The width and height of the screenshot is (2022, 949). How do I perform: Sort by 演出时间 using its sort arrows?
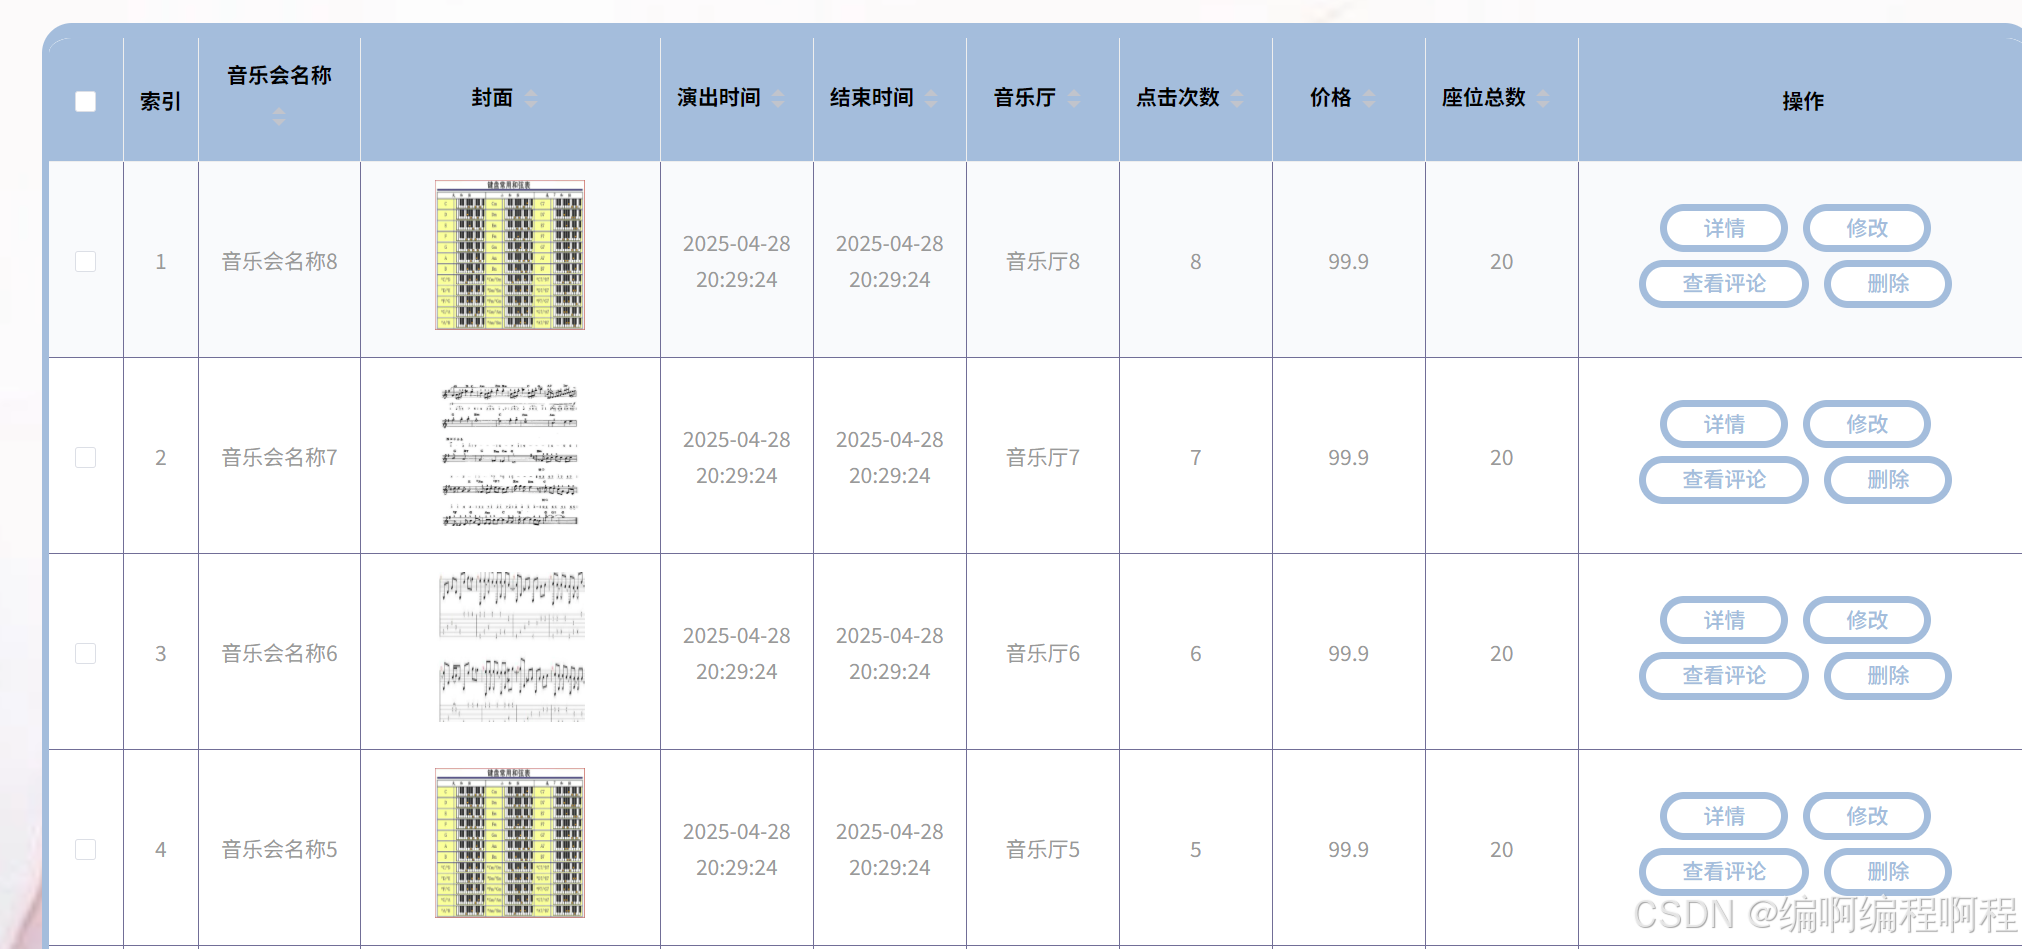pyautogui.click(x=778, y=98)
